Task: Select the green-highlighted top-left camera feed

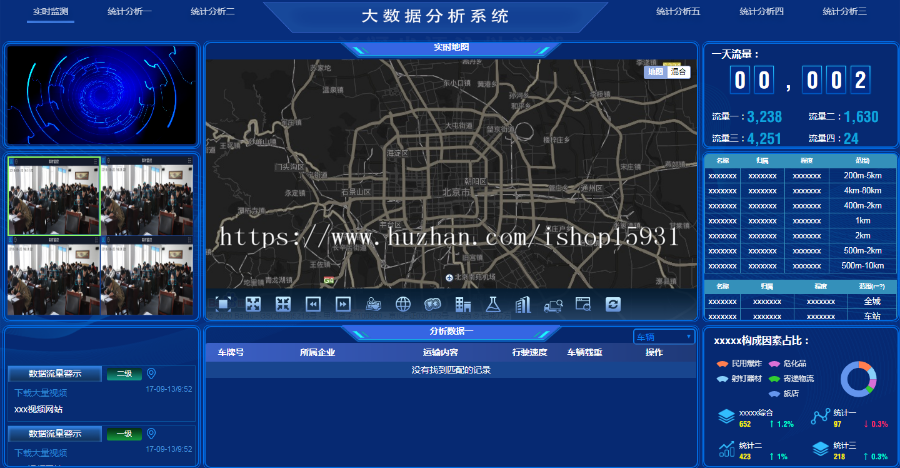Action: point(53,196)
